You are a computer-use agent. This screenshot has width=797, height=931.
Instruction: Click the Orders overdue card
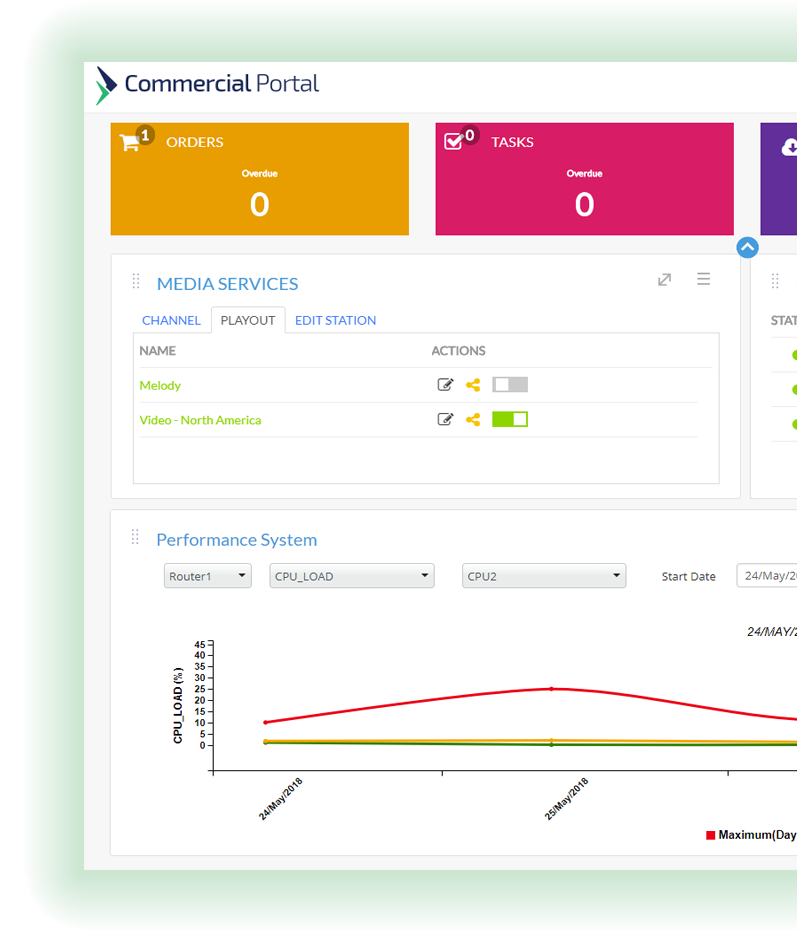point(260,179)
